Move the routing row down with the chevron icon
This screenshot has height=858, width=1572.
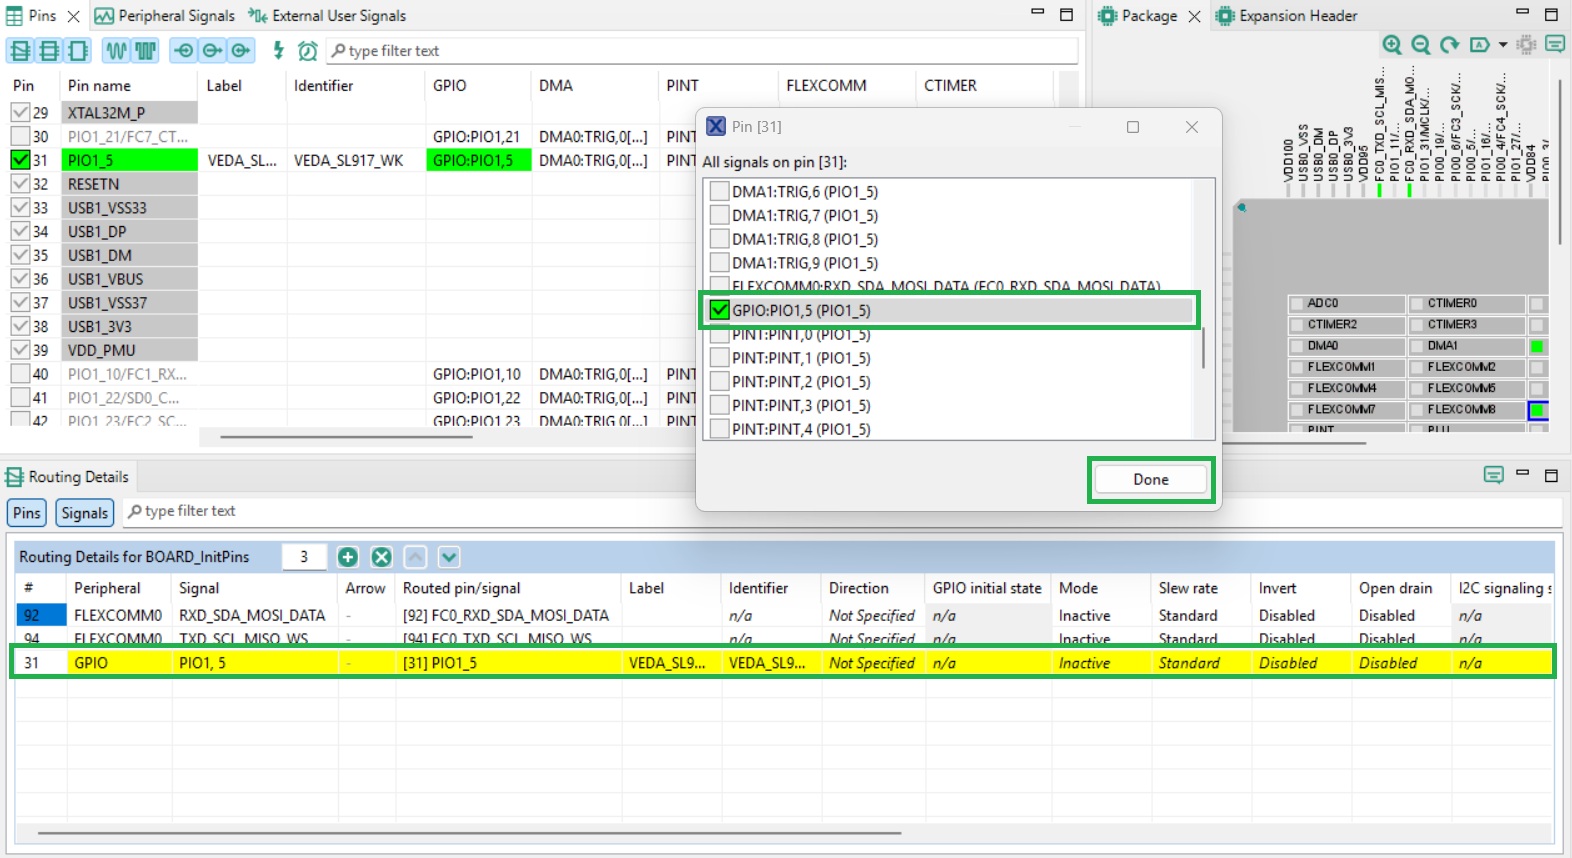tap(449, 557)
